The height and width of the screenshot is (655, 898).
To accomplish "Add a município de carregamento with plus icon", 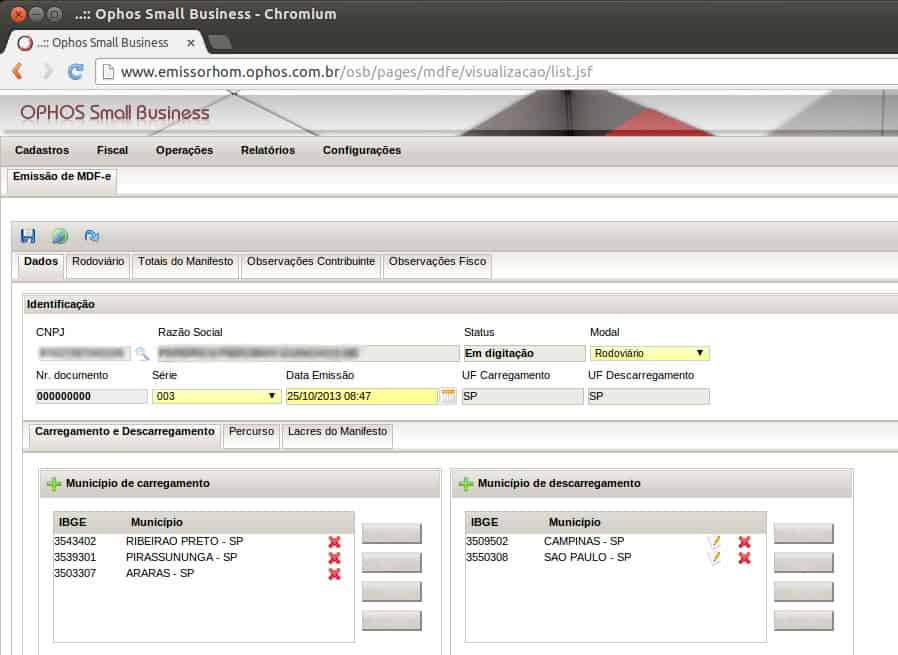I will [x=54, y=484].
